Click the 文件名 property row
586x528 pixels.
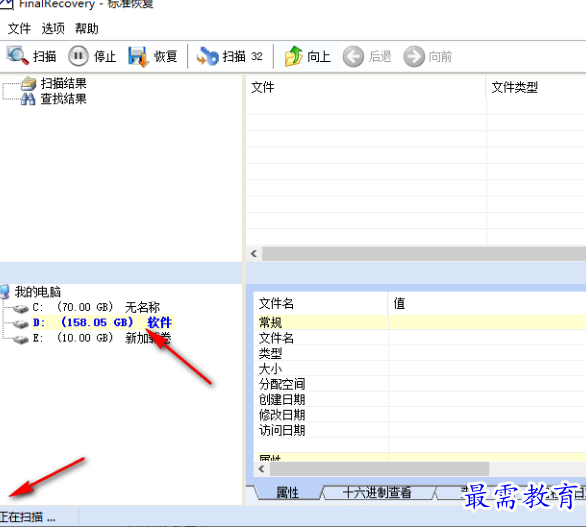point(420,338)
